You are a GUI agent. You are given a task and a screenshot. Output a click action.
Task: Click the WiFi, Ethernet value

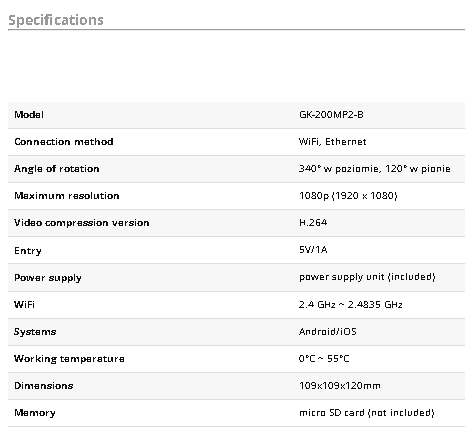[x=332, y=142]
